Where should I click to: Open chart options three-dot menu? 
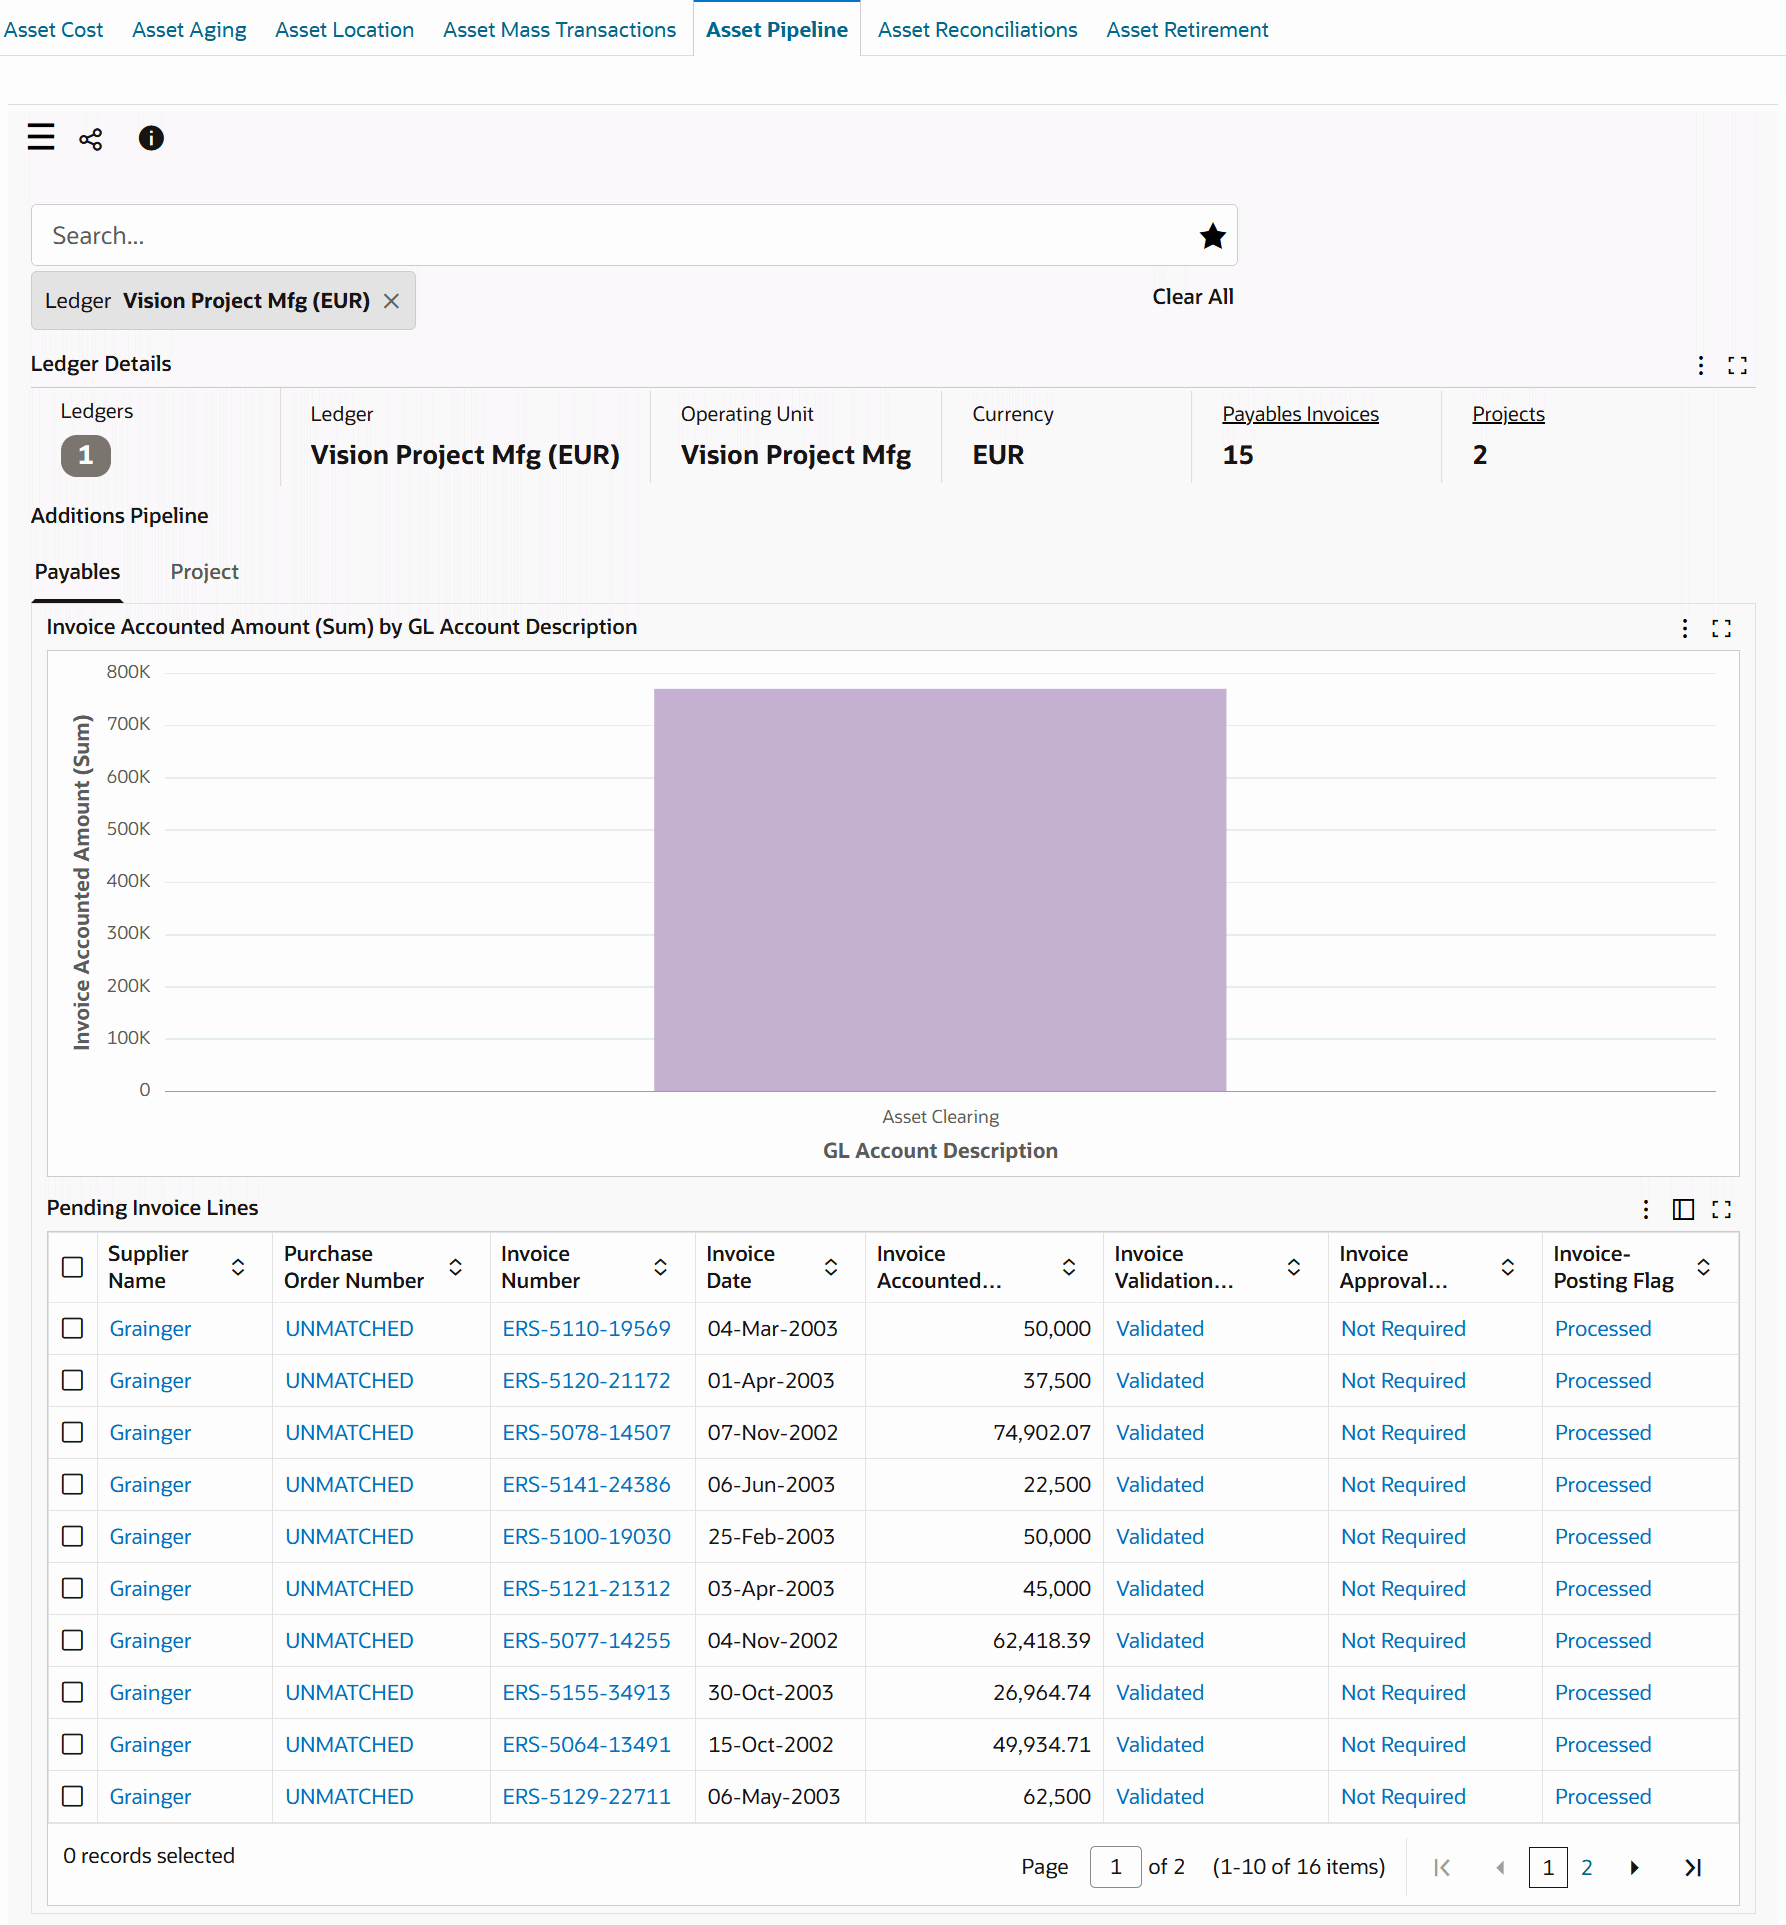click(x=1685, y=628)
